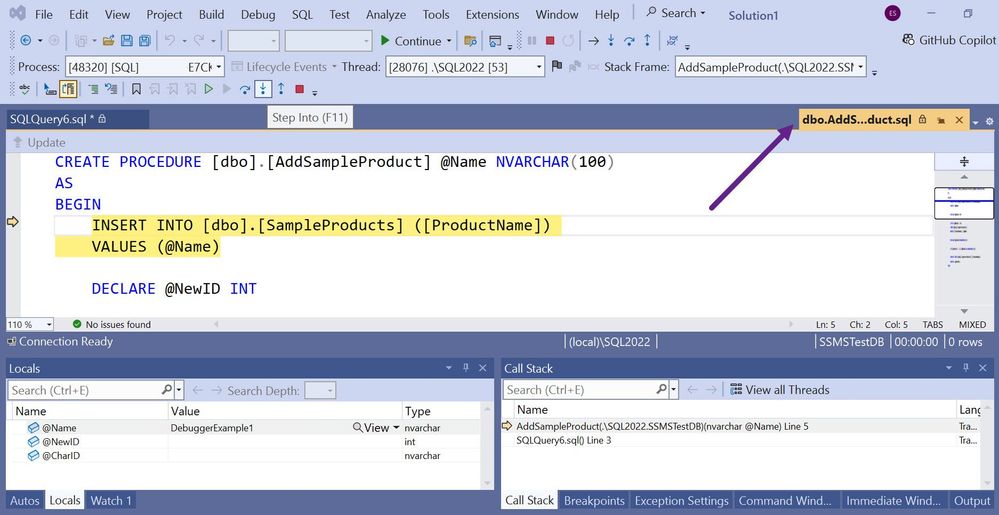The image size is (999, 515).
Task: Switch to the Exception Settings tab
Action: coord(681,500)
